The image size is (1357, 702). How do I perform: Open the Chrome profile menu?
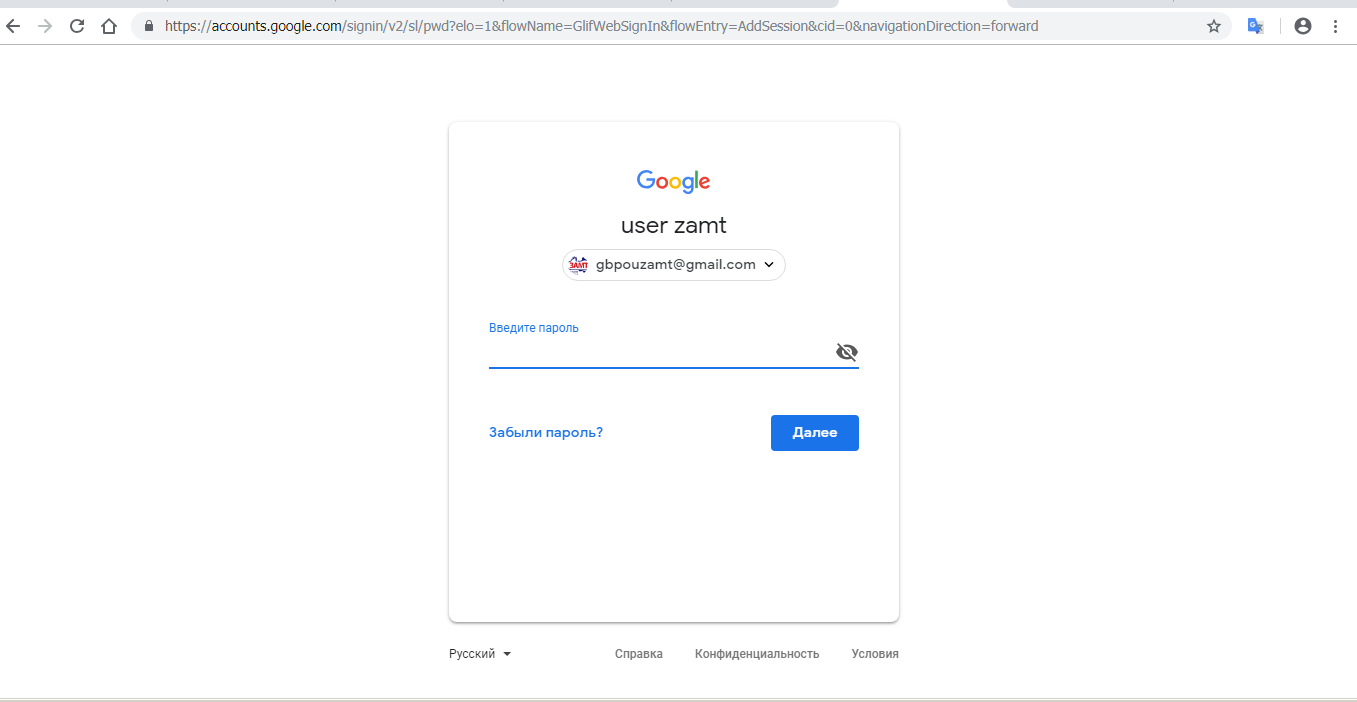(1302, 26)
